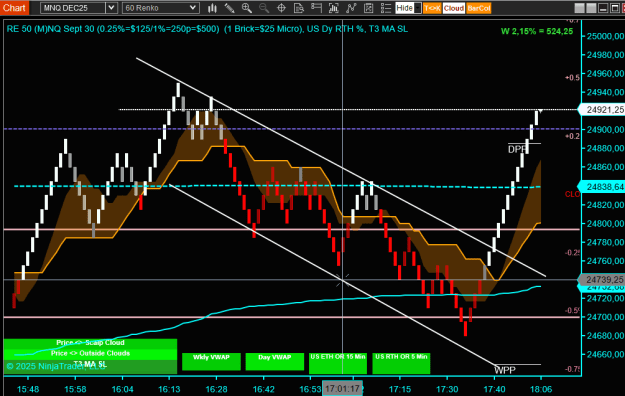The height and width of the screenshot is (396, 625).
Task: Click the 25000,00 price axis label
Action: pyautogui.click(x=605, y=36)
